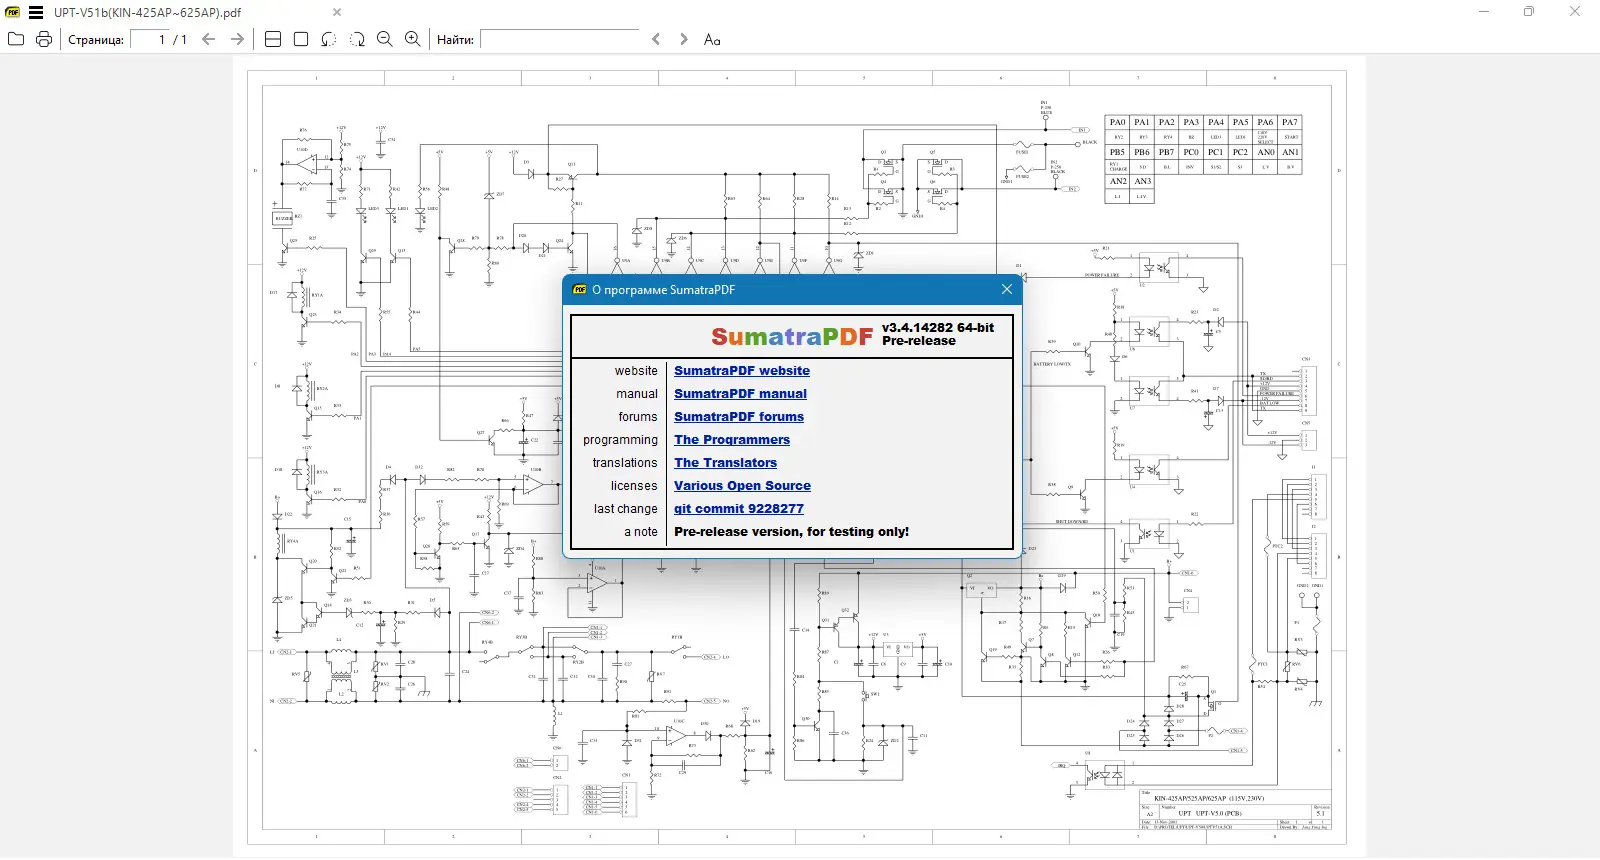The width and height of the screenshot is (1600, 860).
Task: Close the О программе SumatraPDF dialog
Action: click(x=1007, y=289)
